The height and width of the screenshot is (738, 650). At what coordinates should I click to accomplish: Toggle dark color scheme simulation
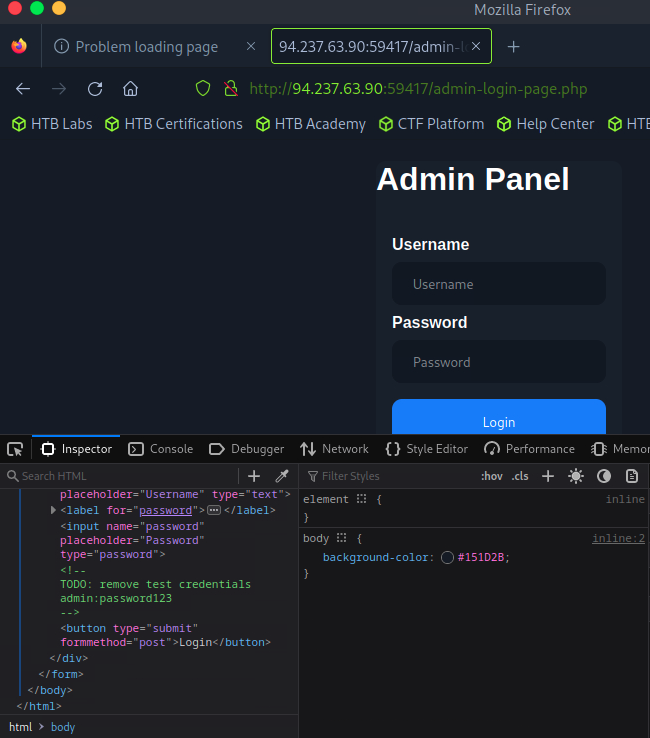[604, 476]
